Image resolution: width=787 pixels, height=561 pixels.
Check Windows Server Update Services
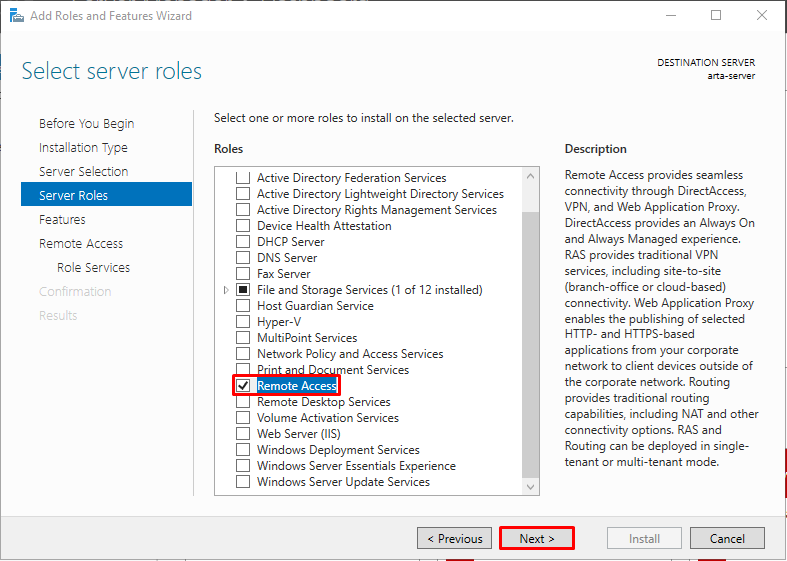click(x=243, y=482)
